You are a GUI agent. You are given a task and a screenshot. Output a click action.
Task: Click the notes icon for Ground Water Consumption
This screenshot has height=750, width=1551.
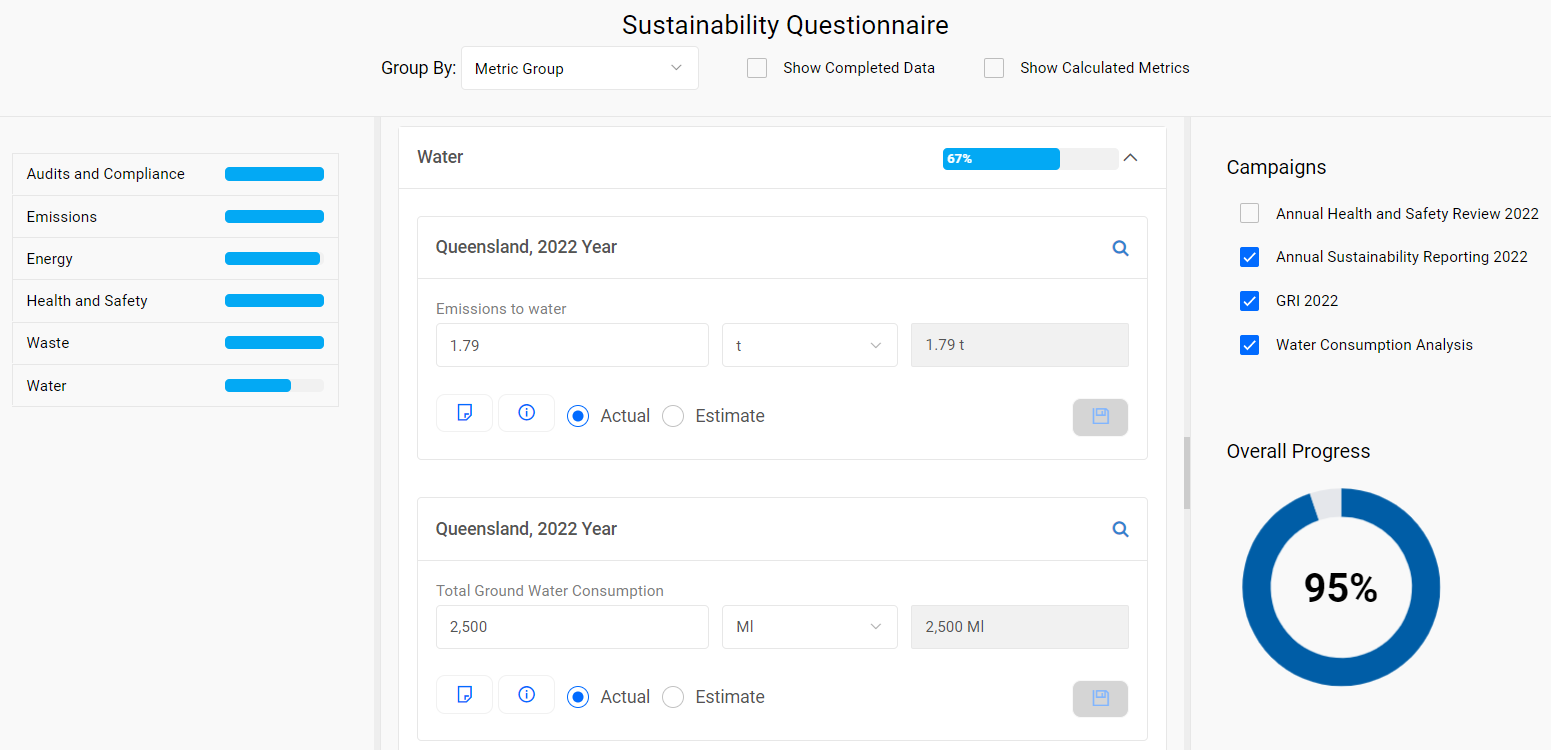pos(464,694)
